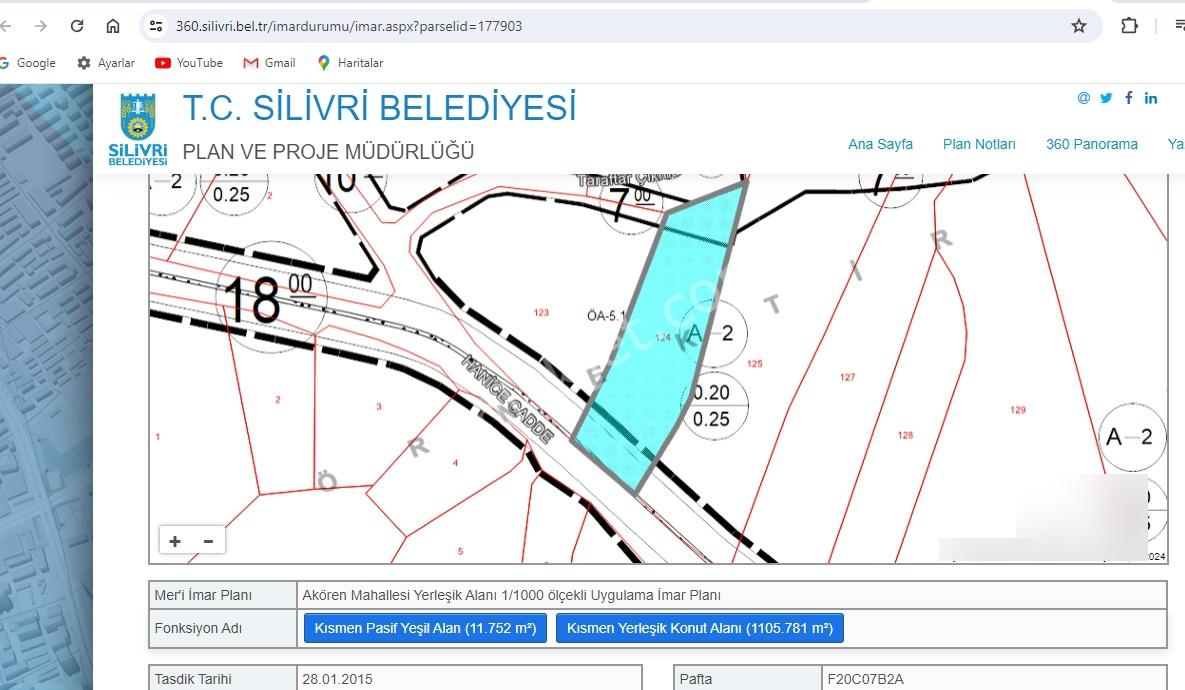Click the ÖA-5.1 label on map
The height and width of the screenshot is (690, 1185).
pos(606,315)
